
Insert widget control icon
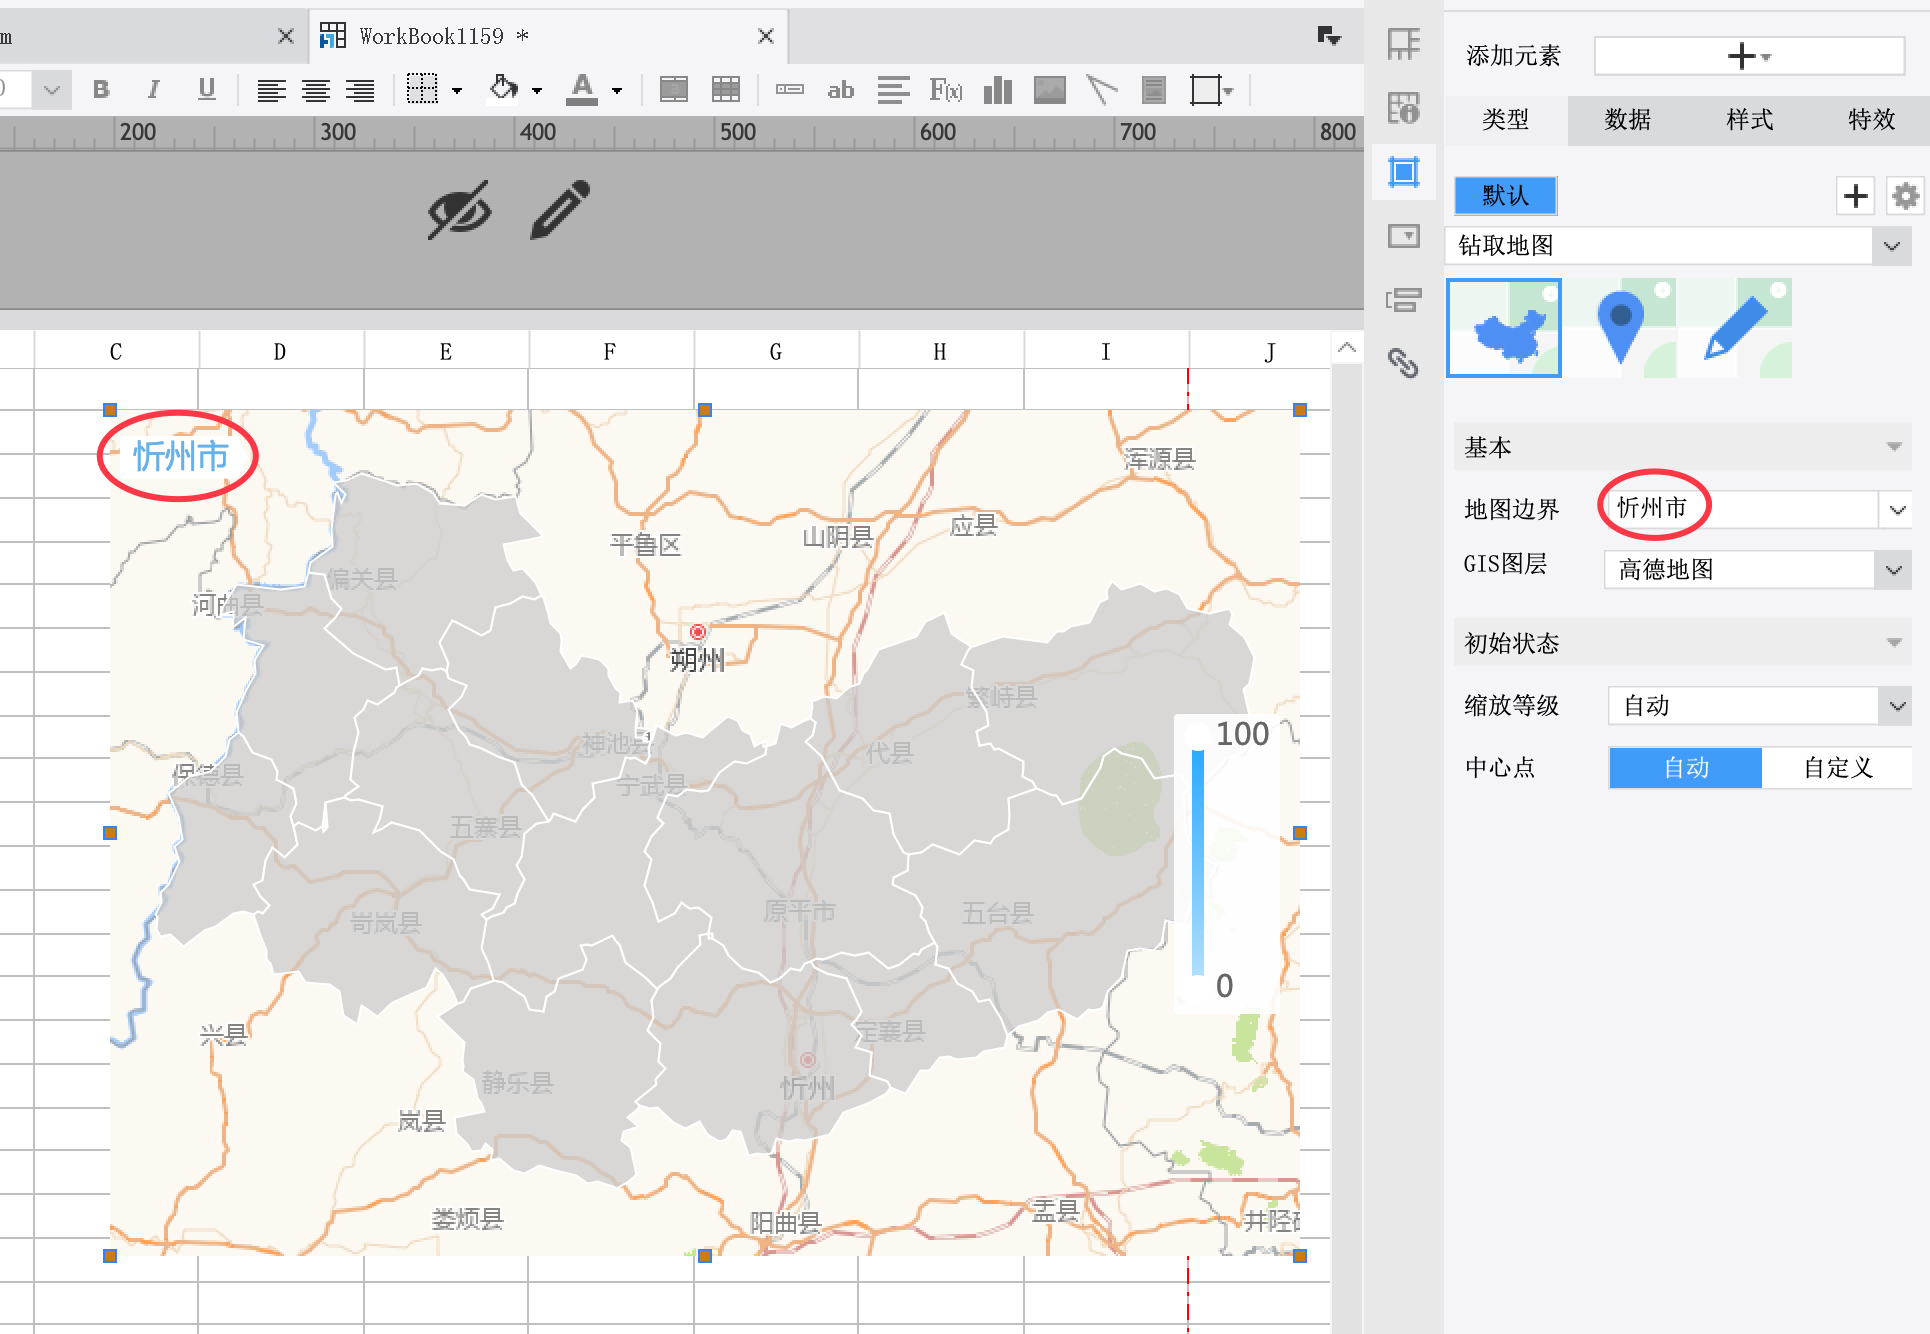coord(790,90)
